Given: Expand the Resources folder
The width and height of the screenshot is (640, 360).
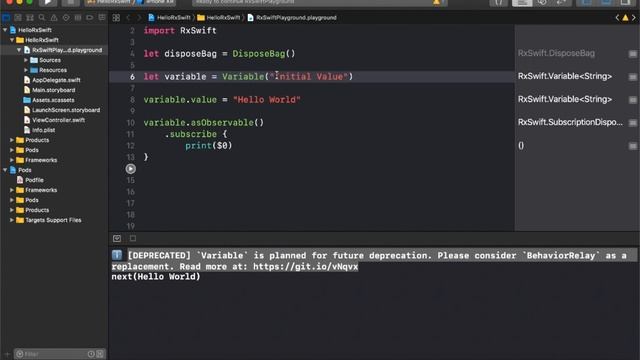Looking at the screenshot, I should [26, 70].
